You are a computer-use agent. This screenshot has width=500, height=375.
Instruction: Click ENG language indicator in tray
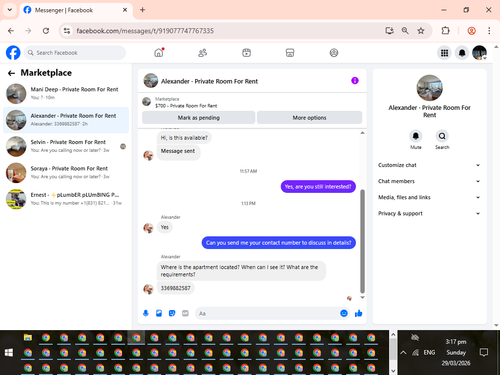[429, 352]
